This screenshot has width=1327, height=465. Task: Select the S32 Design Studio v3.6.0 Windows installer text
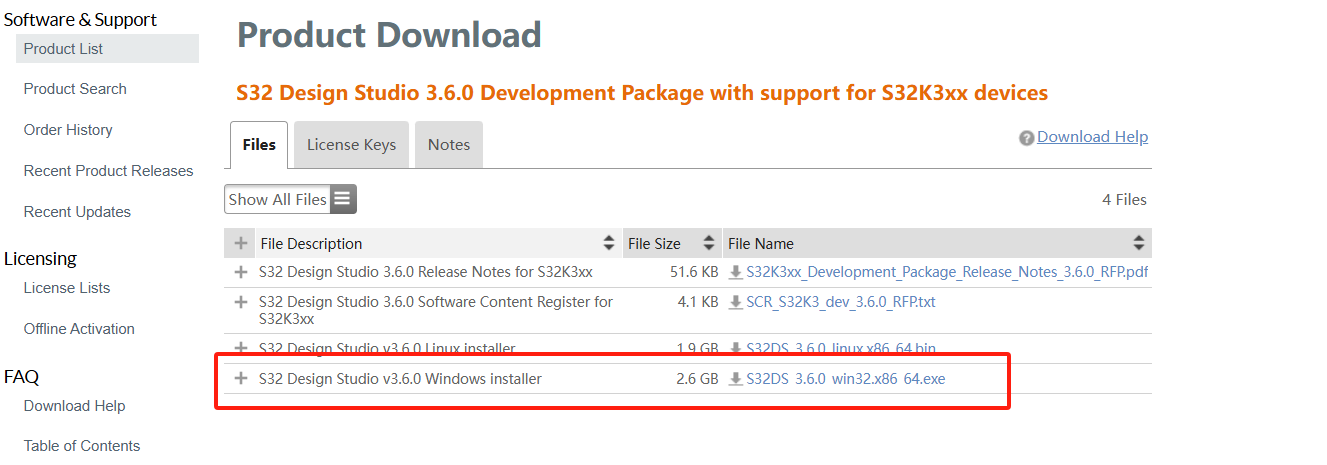coord(400,379)
